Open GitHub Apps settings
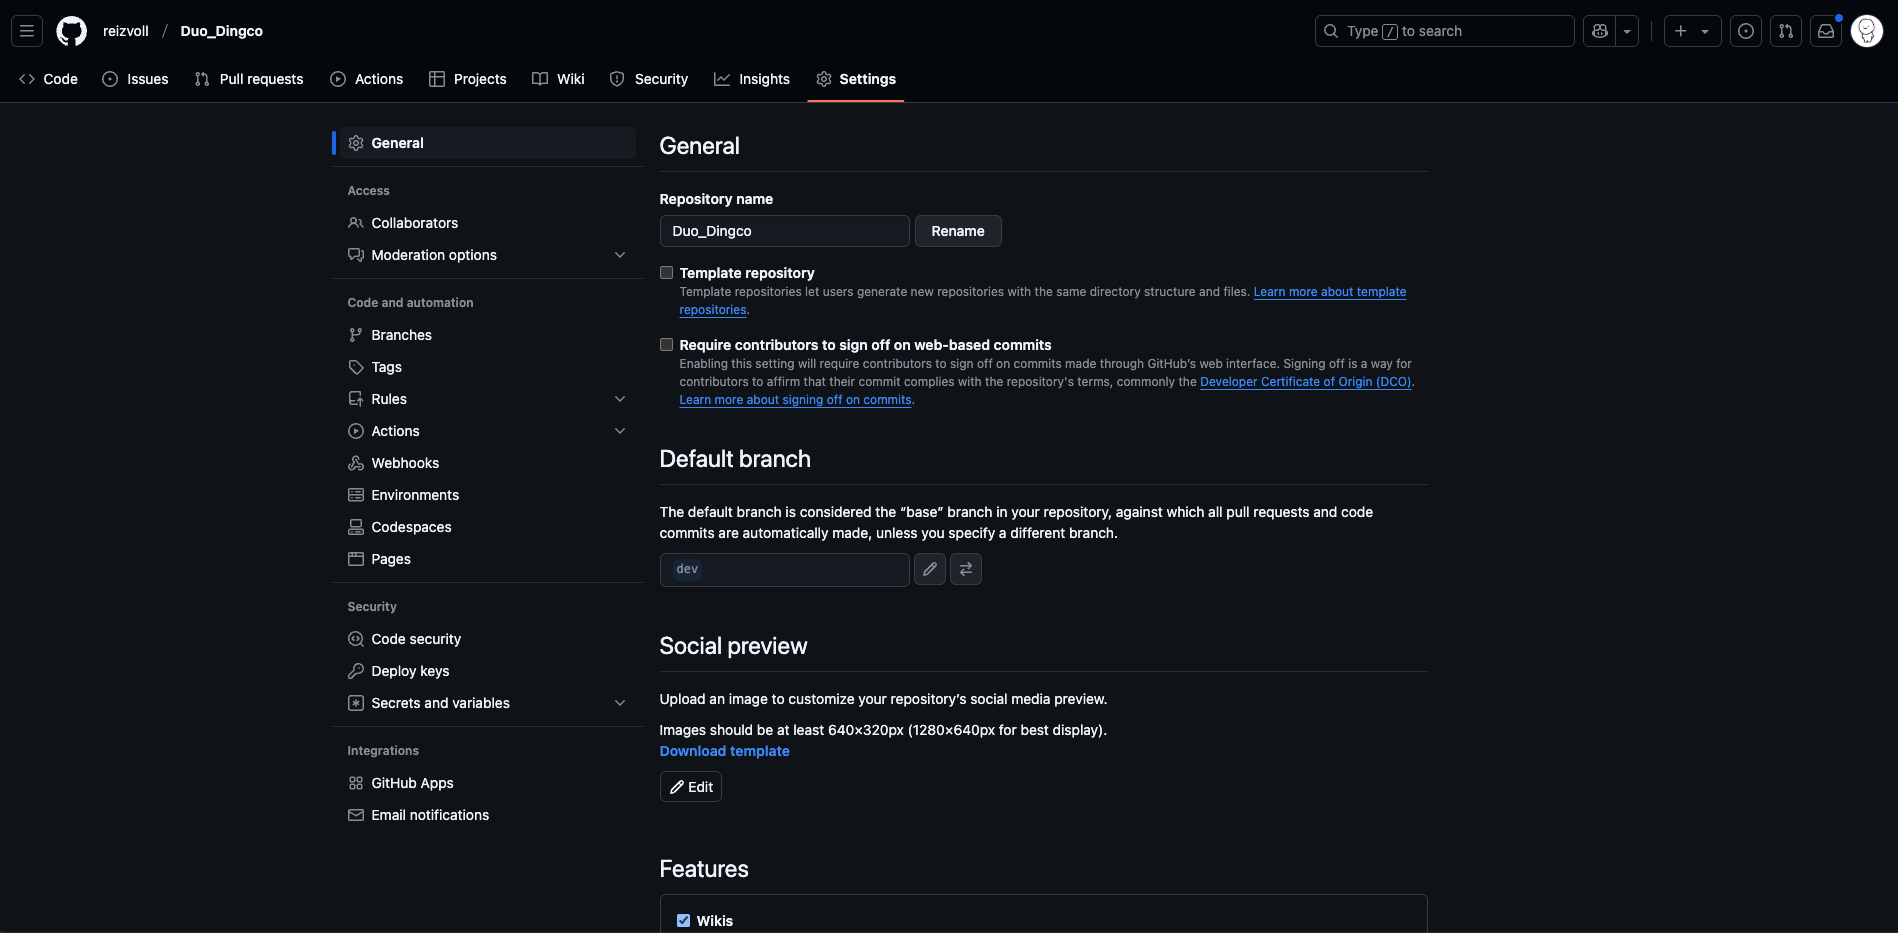Image resolution: width=1898 pixels, height=933 pixels. click(x=488, y=783)
